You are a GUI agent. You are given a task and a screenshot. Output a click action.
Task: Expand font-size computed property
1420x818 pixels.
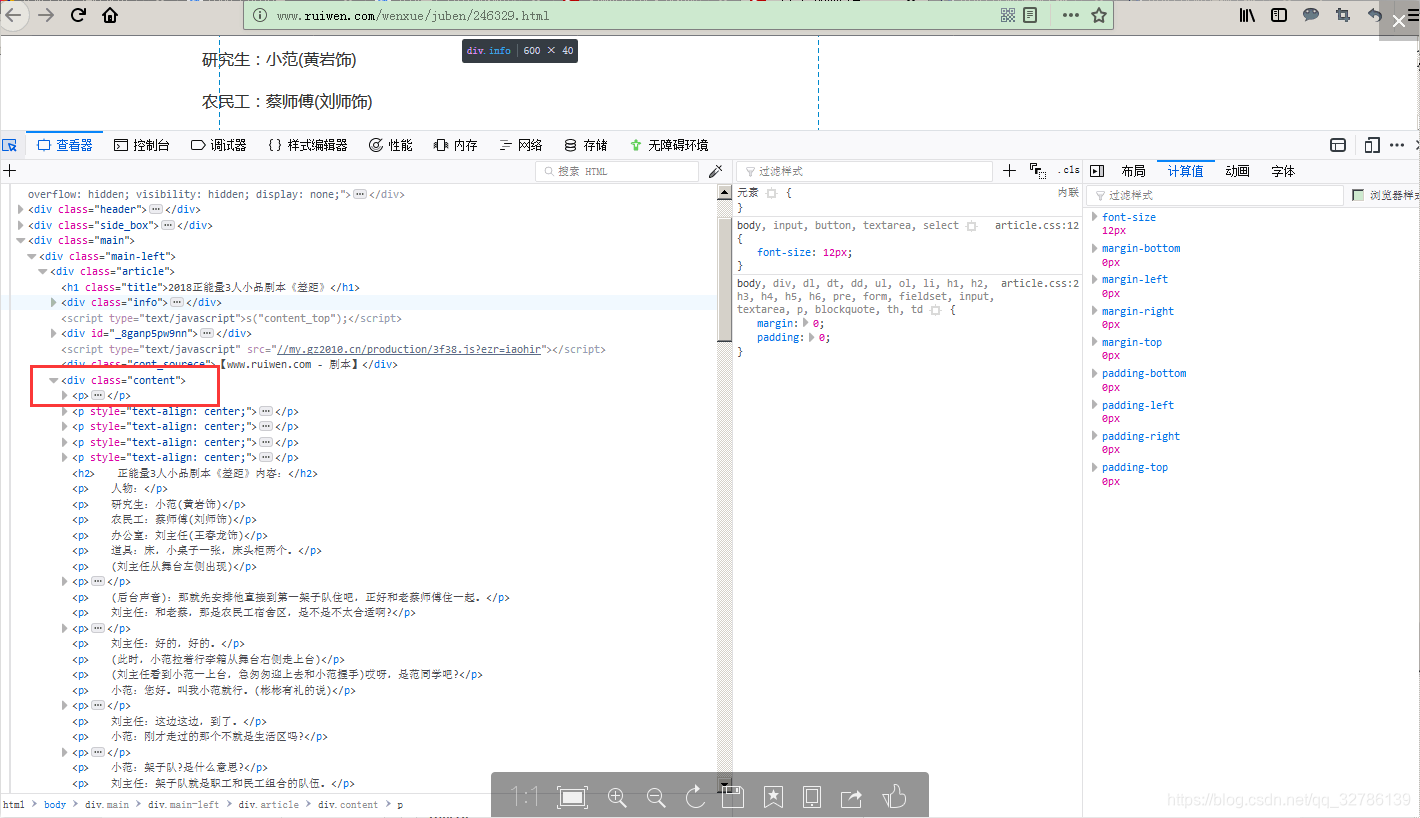(1095, 217)
